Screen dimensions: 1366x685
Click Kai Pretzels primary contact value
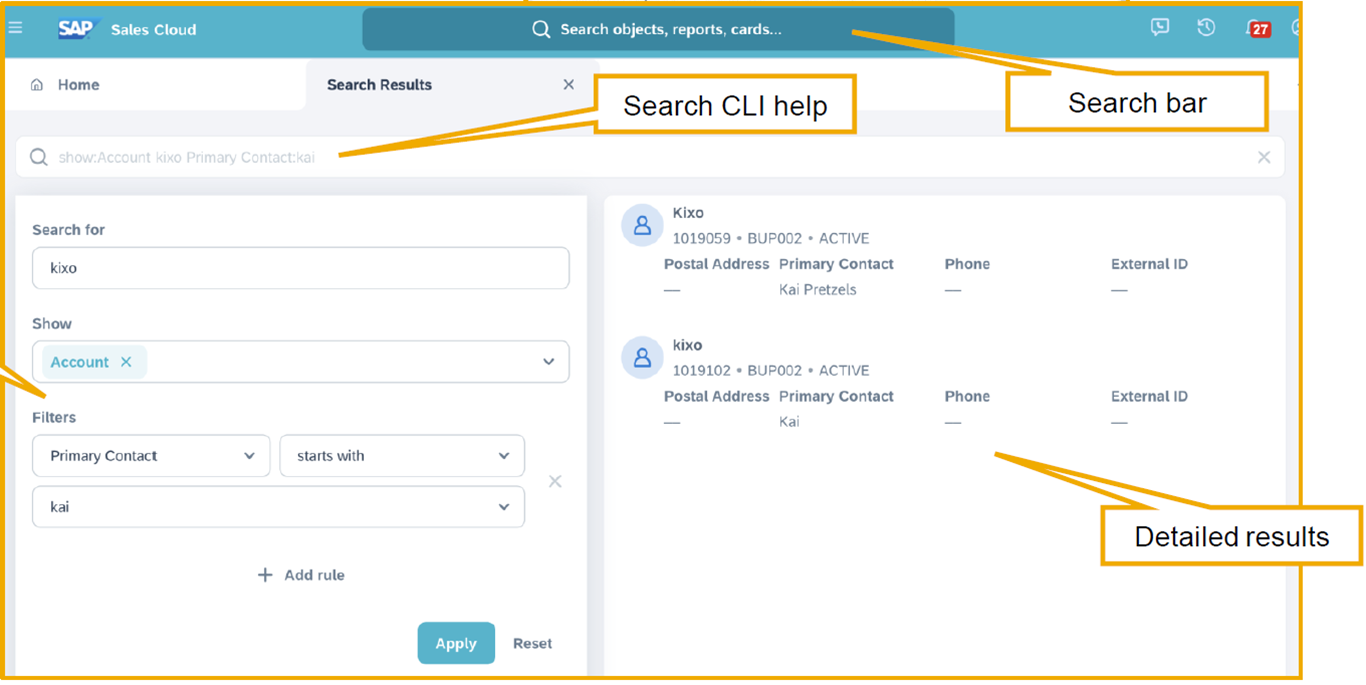coord(818,290)
